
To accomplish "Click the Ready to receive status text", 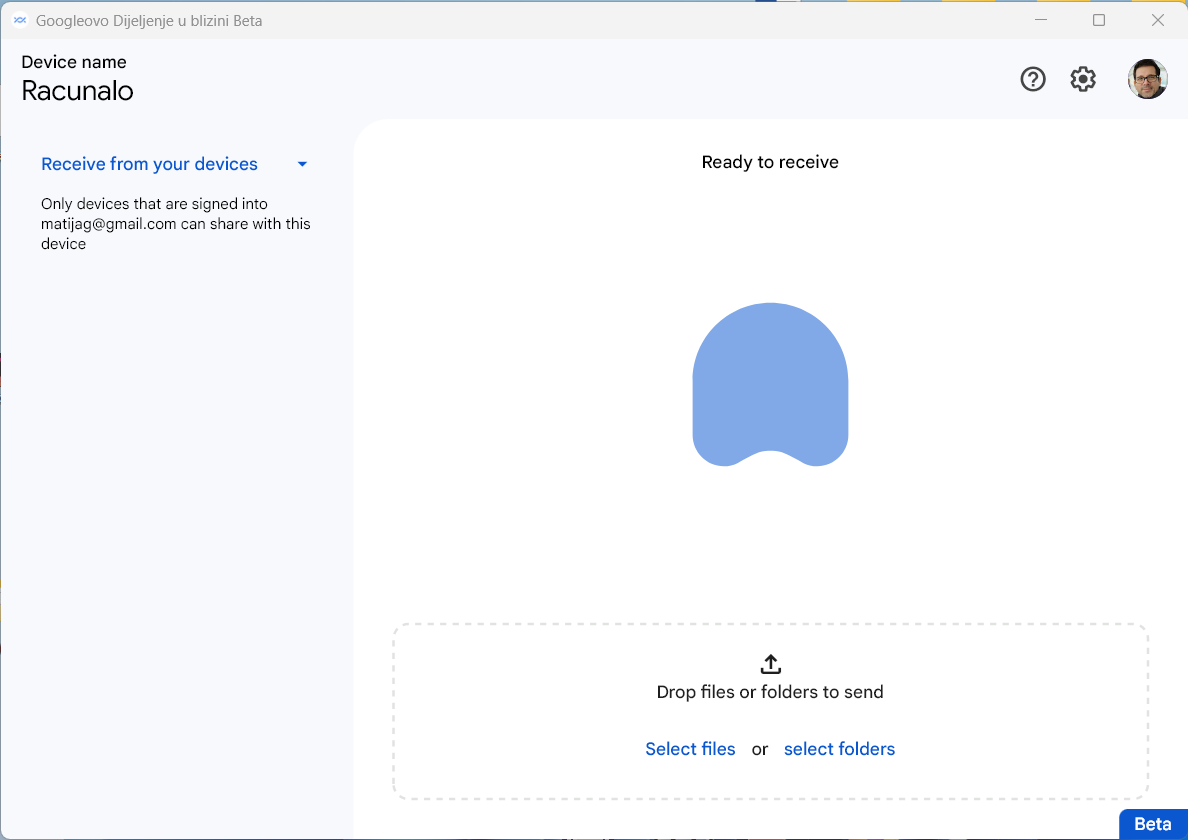I will (770, 162).
